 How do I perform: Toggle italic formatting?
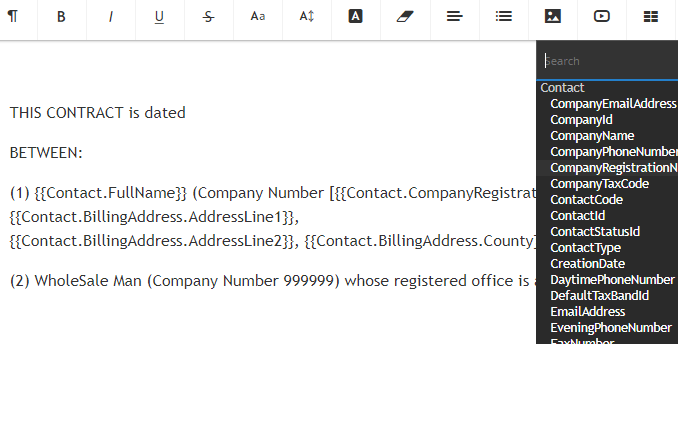pos(111,16)
